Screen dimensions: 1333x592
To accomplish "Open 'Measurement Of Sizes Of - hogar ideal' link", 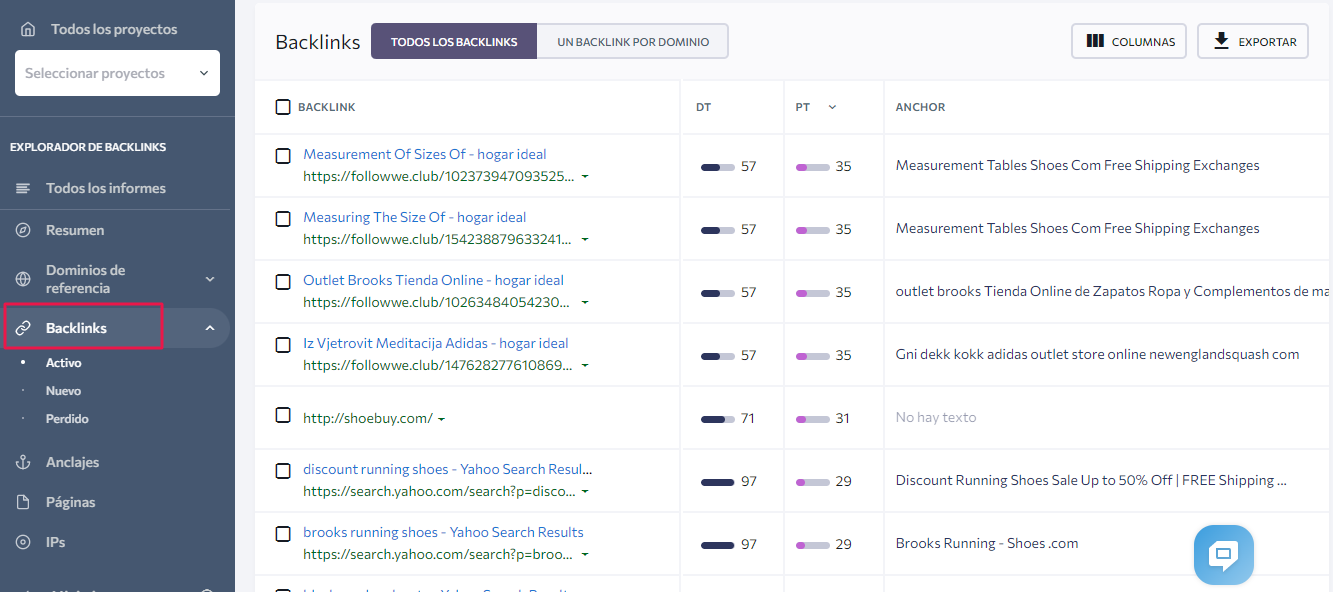I will point(425,154).
